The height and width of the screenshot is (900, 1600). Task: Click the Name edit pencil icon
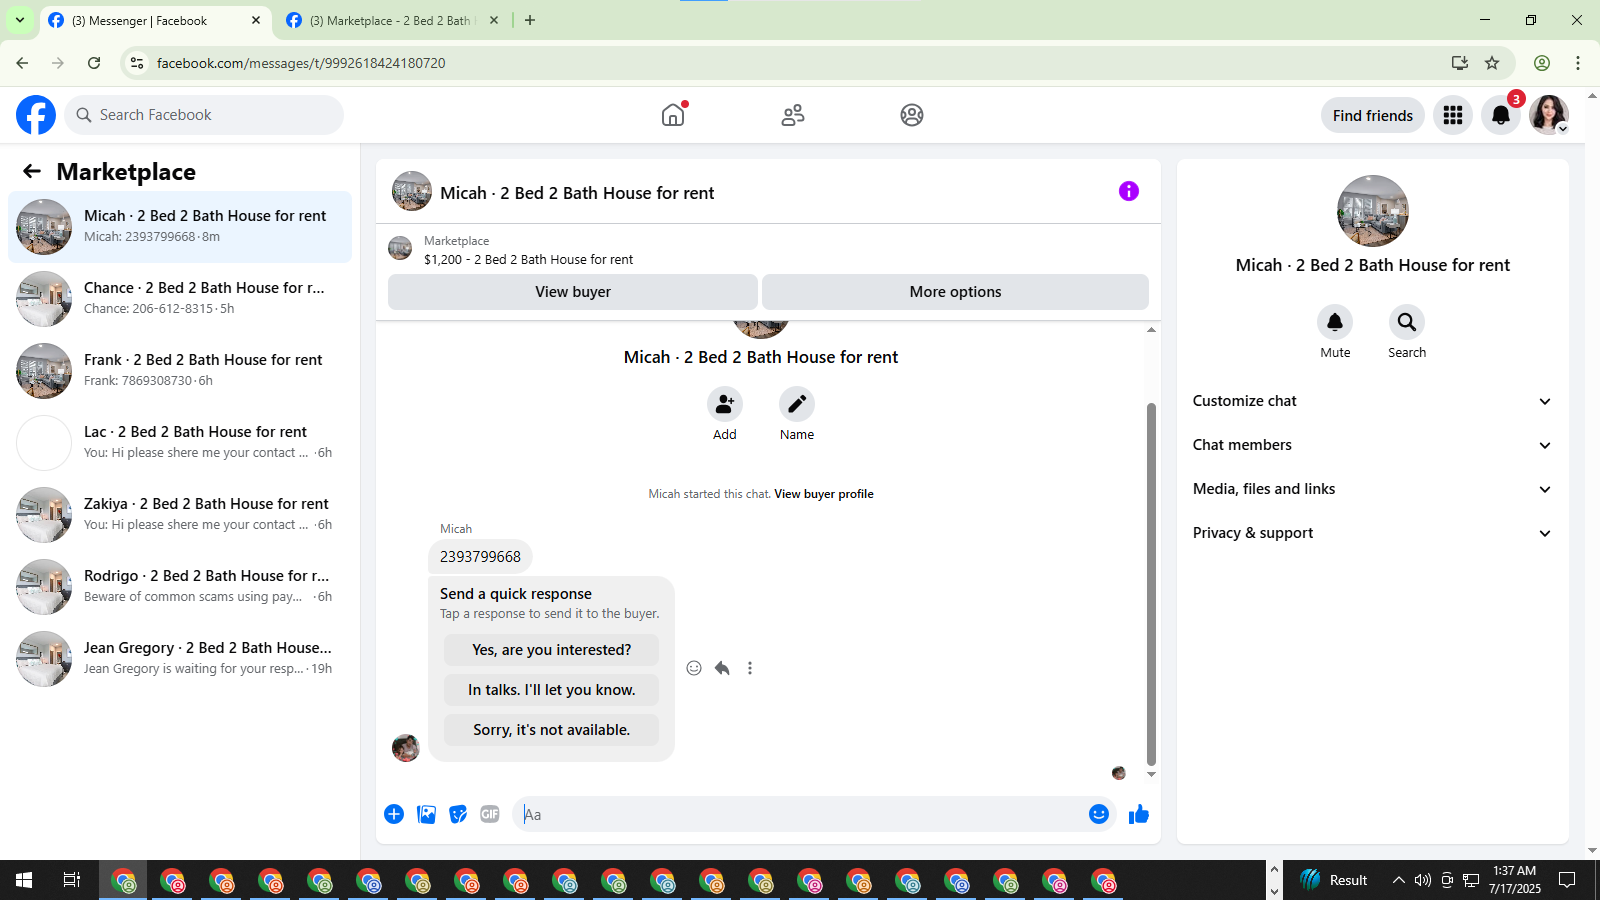[797, 404]
